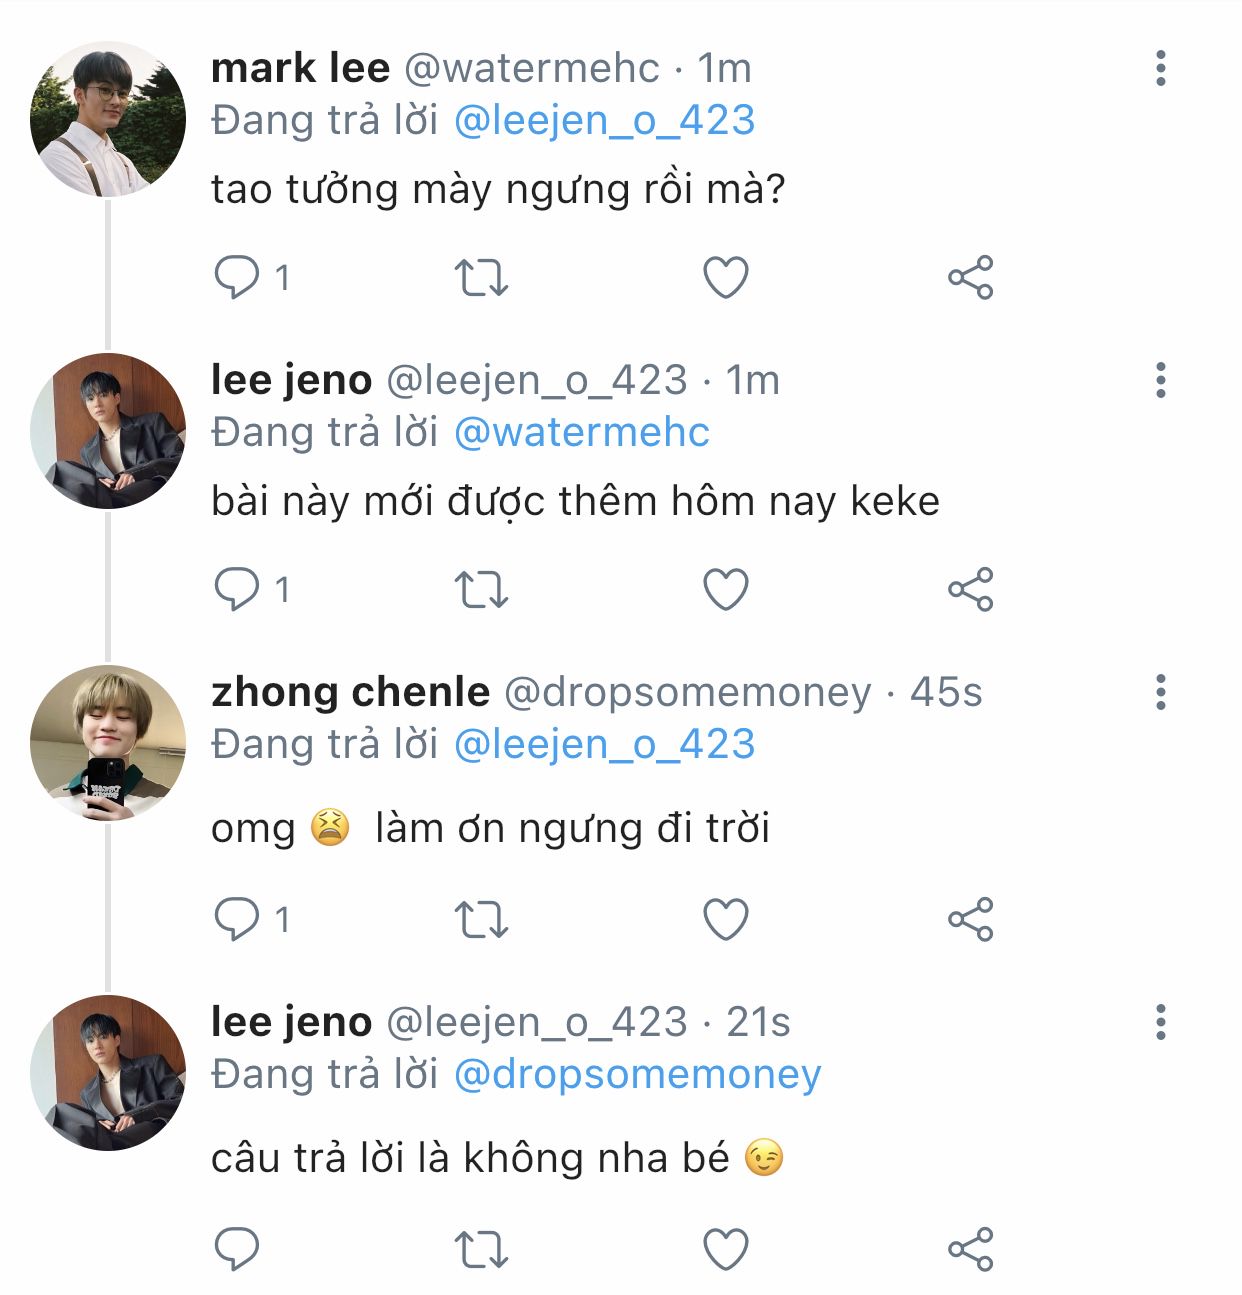The width and height of the screenshot is (1242, 1295).
Task: Reply to lee jeno's last tweet
Action: (x=237, y=1249)
